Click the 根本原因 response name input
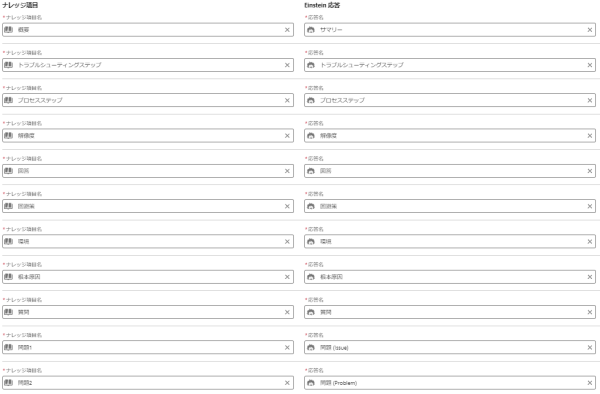Screen dimensions: 600x394 coord(450,277)
